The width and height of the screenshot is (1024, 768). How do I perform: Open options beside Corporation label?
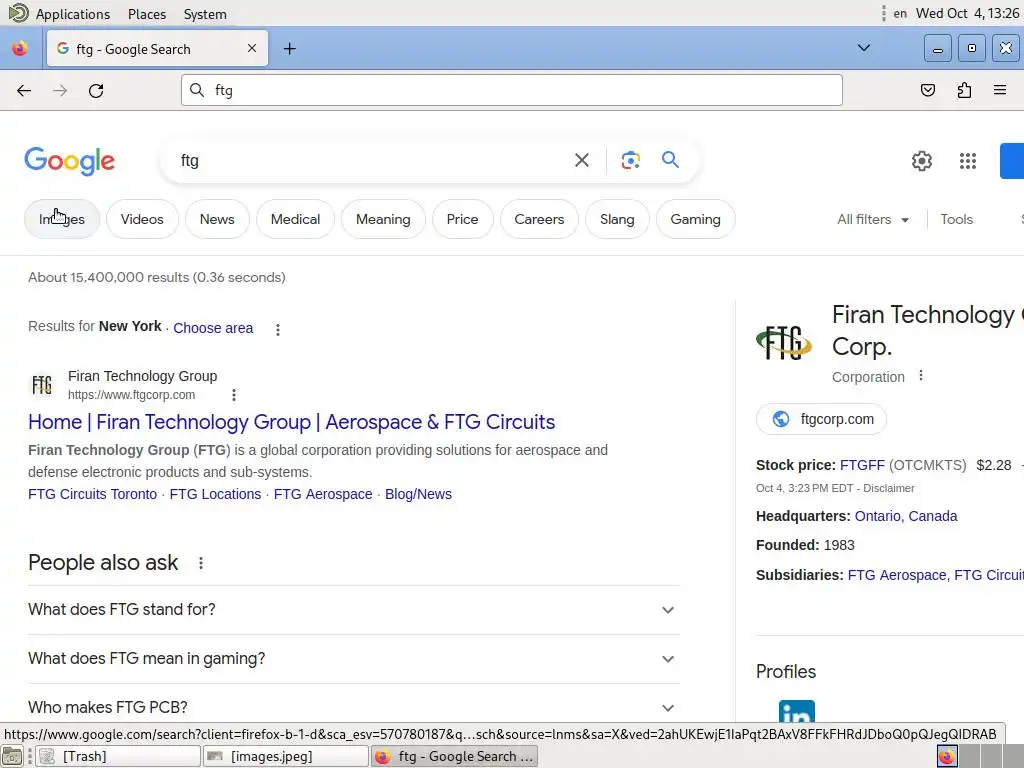click(921, 376)
